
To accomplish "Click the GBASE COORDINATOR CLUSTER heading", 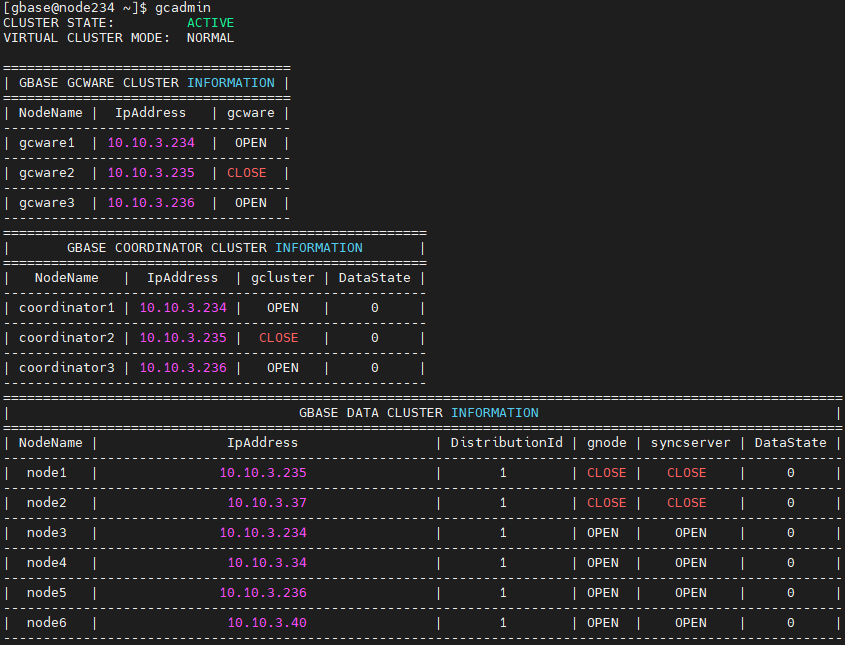I will [214, 248].
